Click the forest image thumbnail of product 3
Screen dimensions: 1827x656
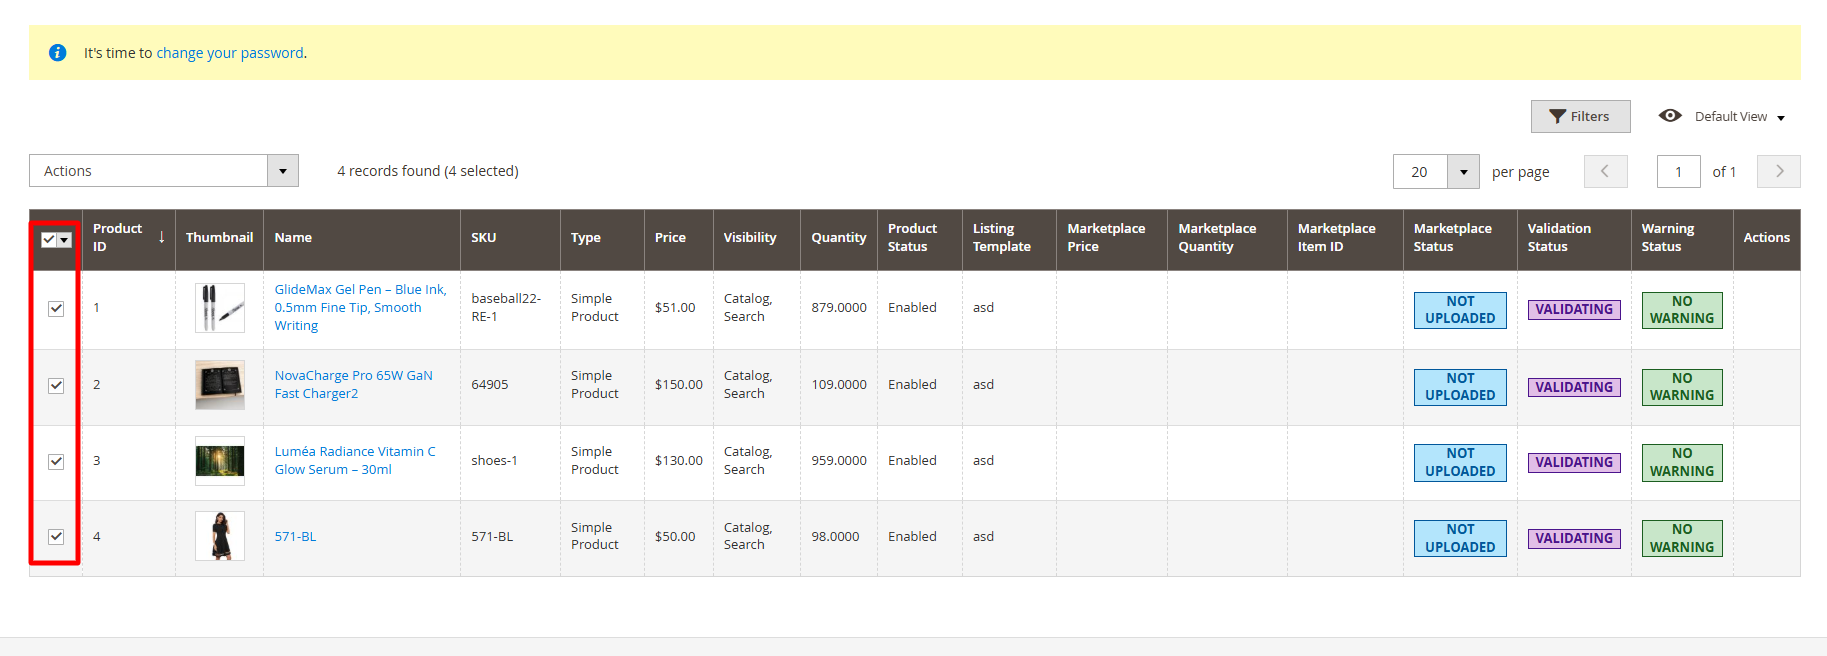coord(220,461)
